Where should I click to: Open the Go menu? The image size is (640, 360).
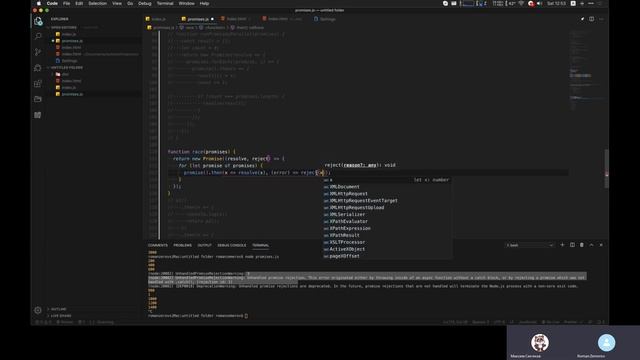coord(130,3)
